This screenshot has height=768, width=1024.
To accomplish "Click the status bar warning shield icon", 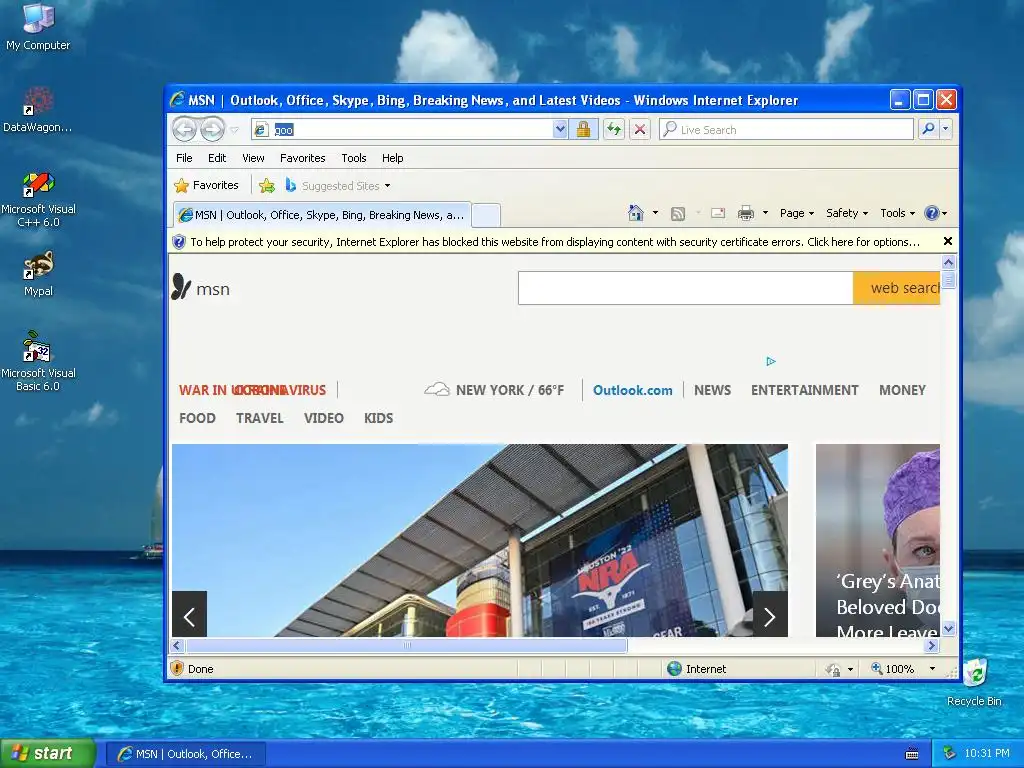I will point(177,669).
